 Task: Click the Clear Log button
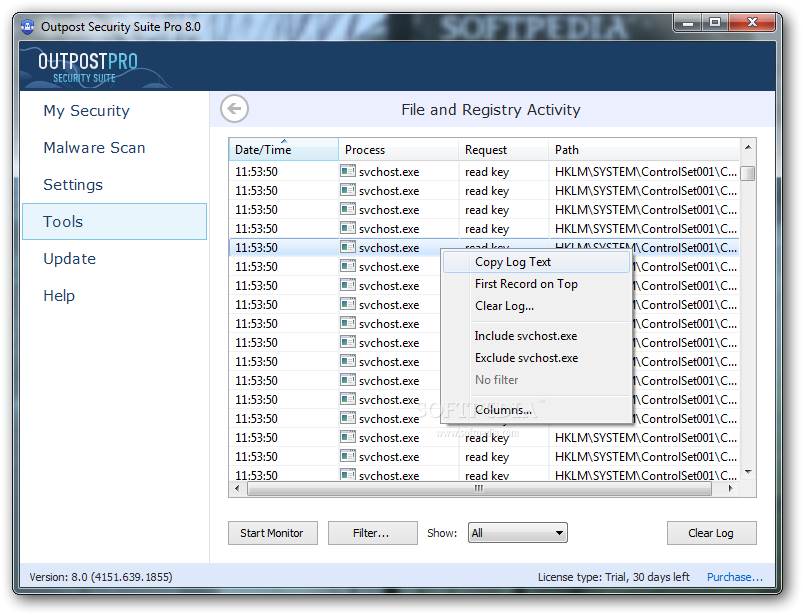(711, 533)
